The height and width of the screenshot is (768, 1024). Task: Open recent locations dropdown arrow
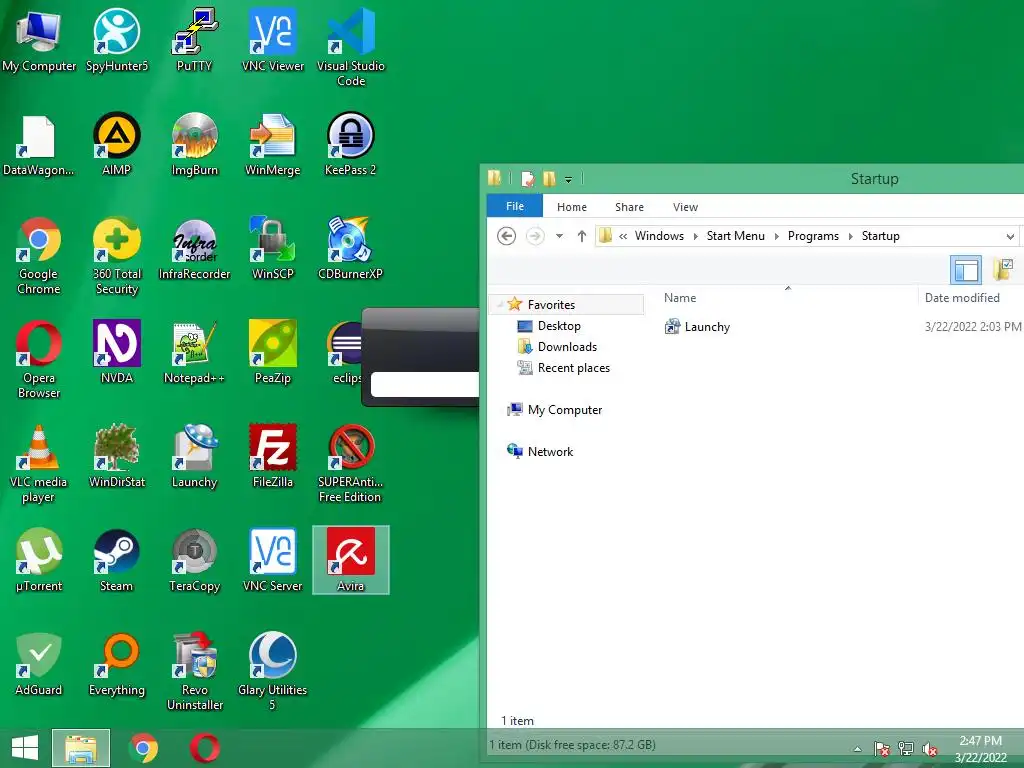(x=559, y=236)
